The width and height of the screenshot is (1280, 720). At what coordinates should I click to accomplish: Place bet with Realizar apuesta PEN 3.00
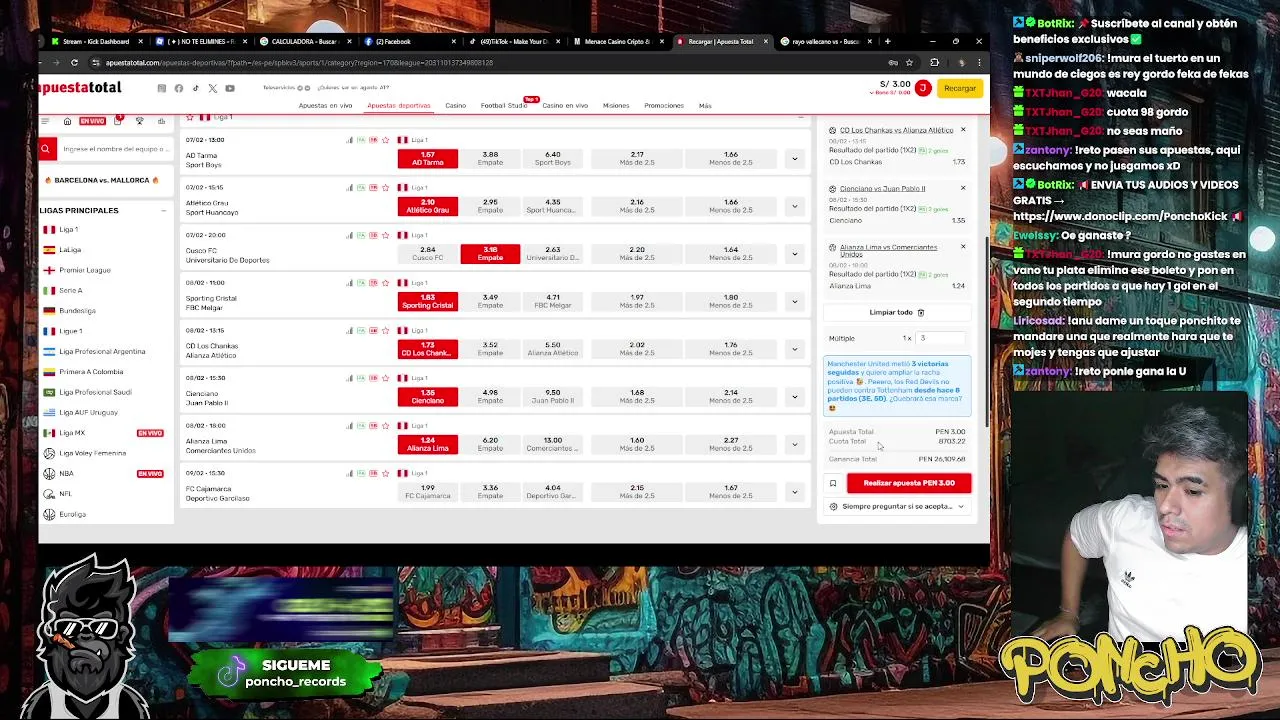(909, 483)
